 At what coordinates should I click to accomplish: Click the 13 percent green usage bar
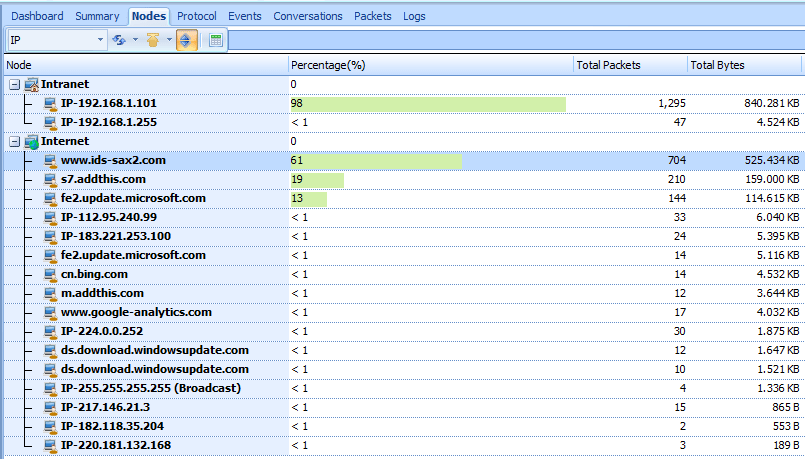309,199
